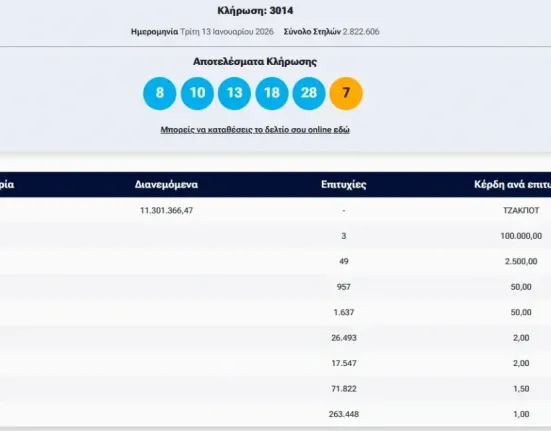The width and height of the screenshot is (551, 431).
Task: Select total columns value 2.822.606
Action: (x=361, y=32)
